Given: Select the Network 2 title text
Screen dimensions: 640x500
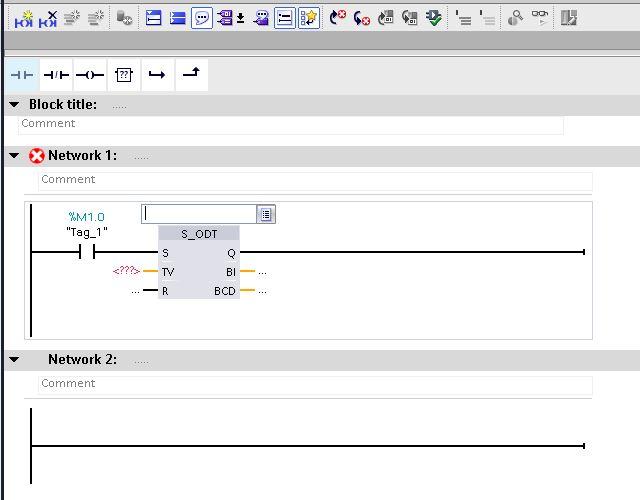Looking at the screenshot, I should tap(82, 360).
